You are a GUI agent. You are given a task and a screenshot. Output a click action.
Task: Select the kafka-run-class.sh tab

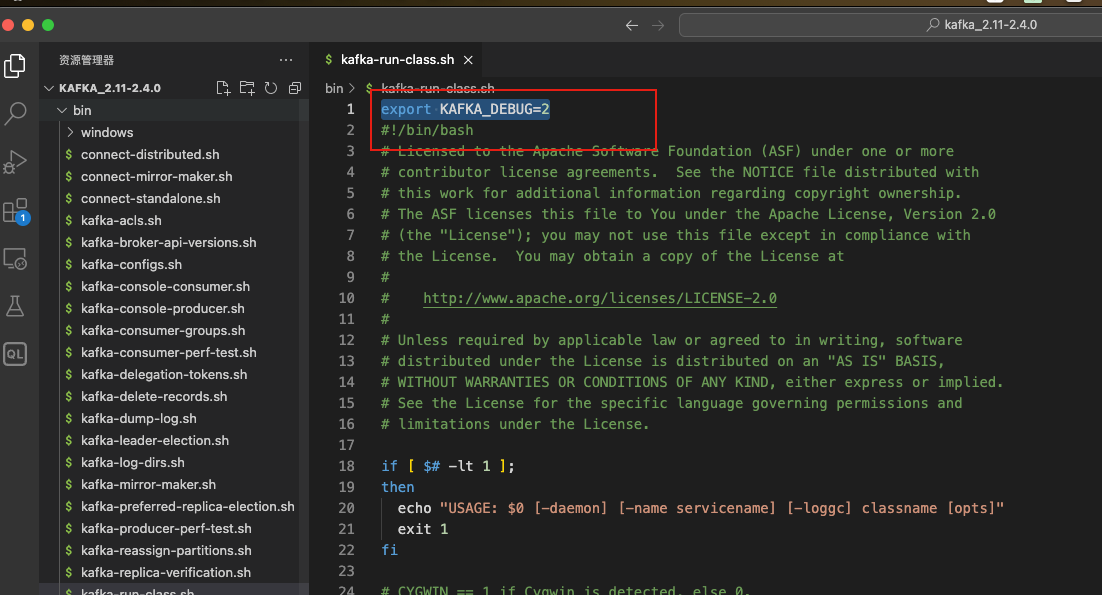pos(397,60)
